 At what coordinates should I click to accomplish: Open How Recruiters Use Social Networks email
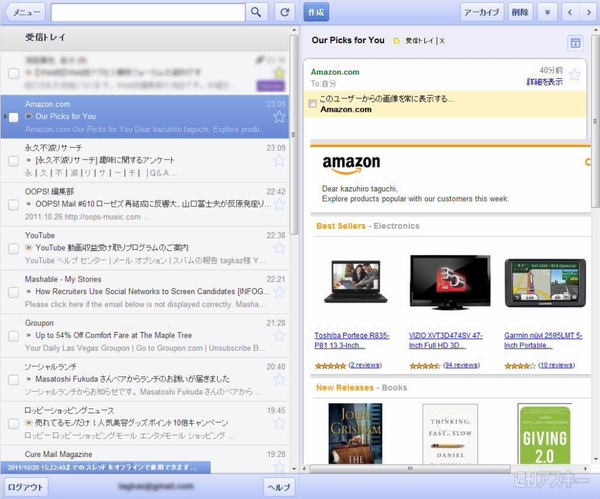tap(145, 292)
